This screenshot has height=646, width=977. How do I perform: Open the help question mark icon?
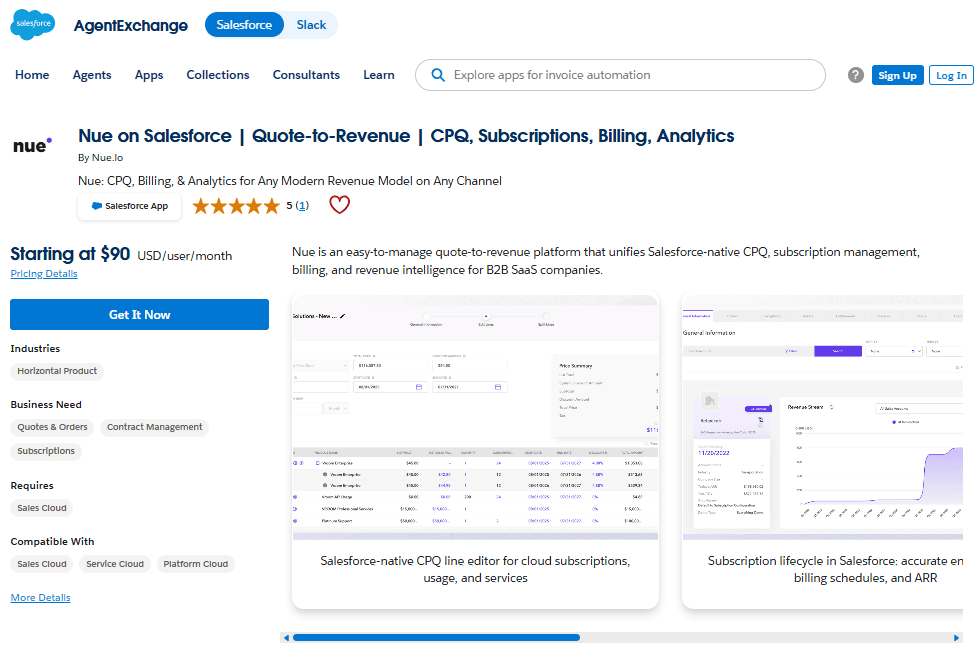click(x=855, y=75)
